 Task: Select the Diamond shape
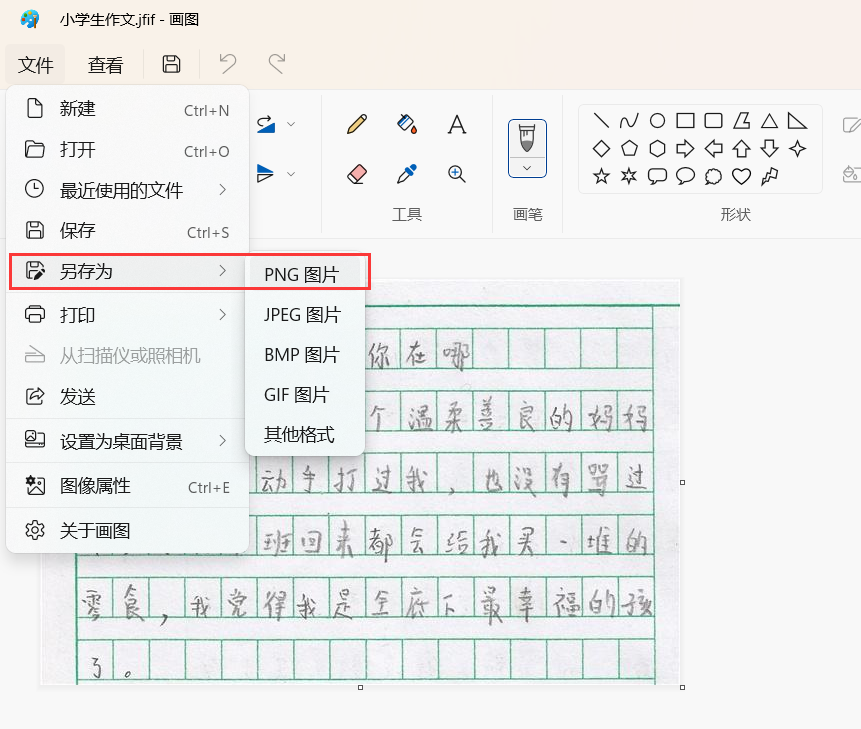click(x=601, y=148)
